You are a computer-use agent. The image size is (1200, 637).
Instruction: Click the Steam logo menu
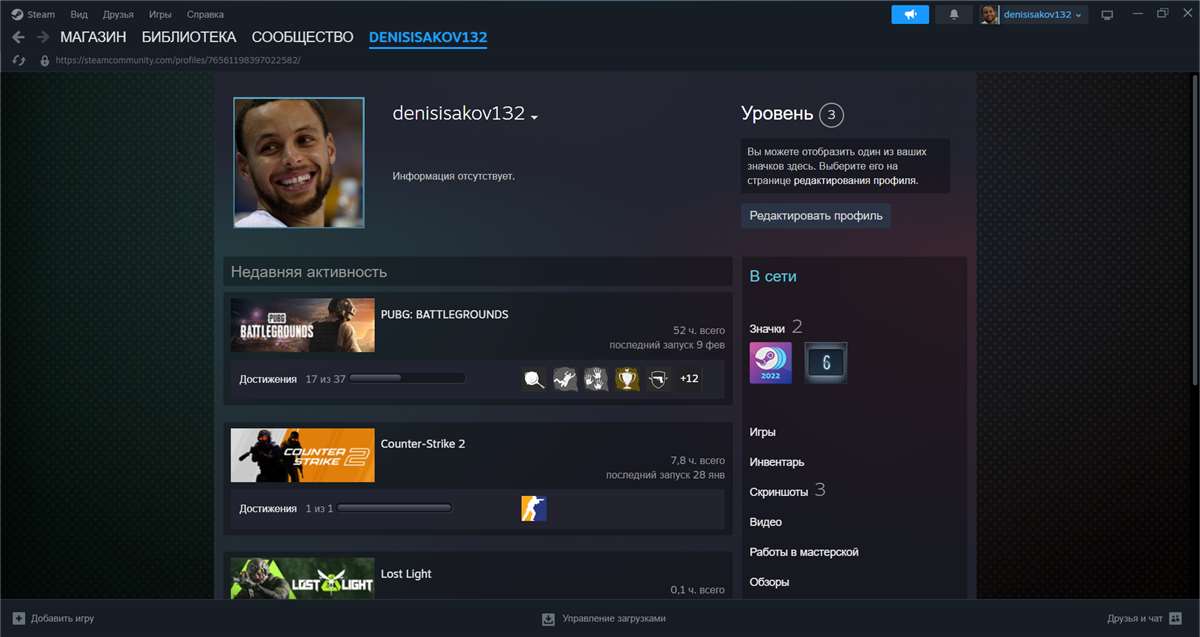point(17,15)
